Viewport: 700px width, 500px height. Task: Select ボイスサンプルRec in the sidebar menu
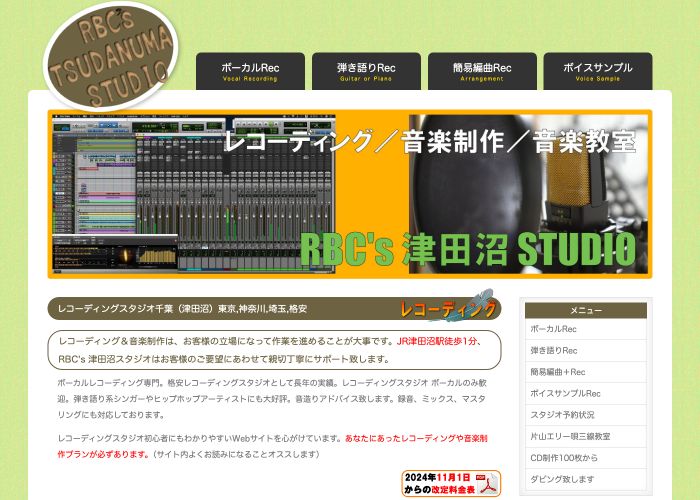[x=586, y=393]
